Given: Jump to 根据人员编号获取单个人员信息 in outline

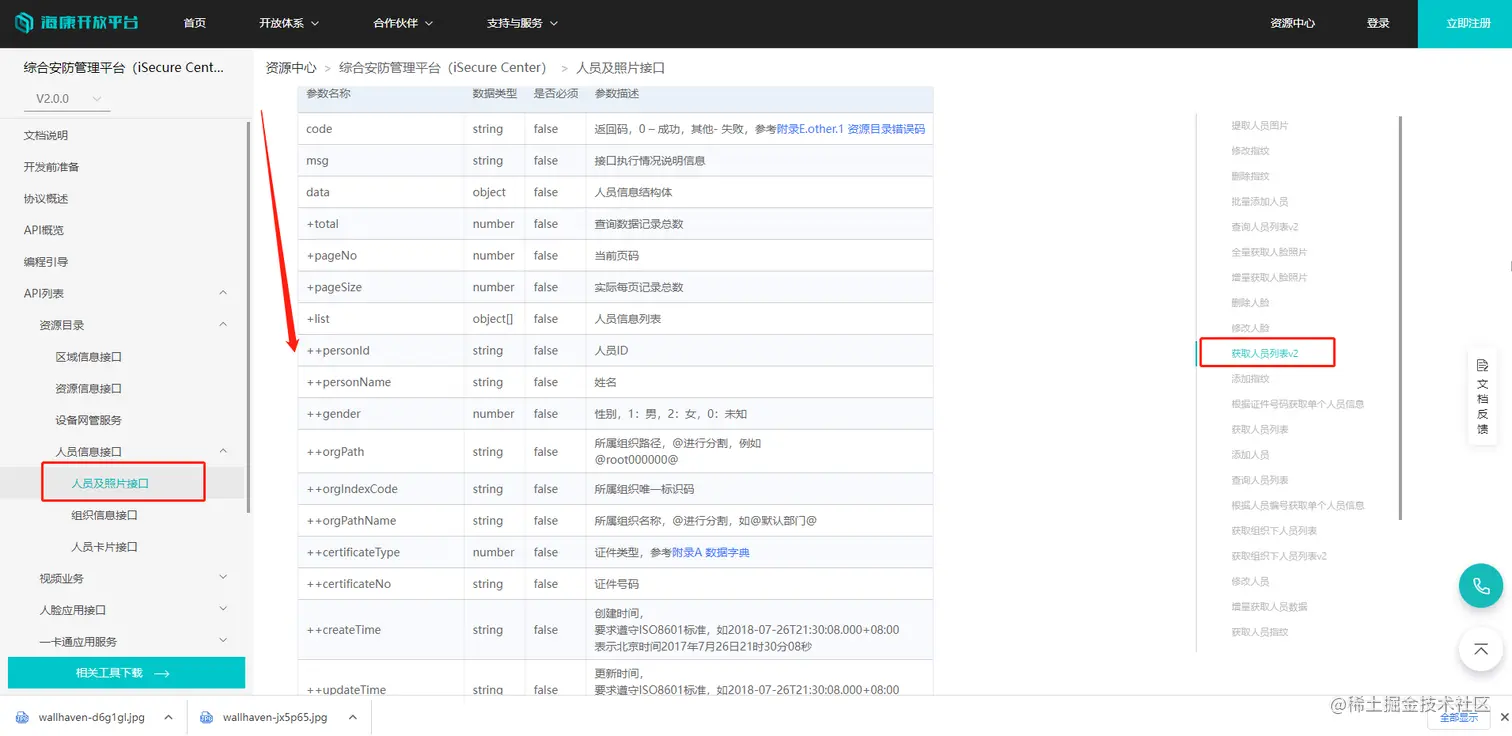Looking at the screenshot, I should pos(1298,505).
